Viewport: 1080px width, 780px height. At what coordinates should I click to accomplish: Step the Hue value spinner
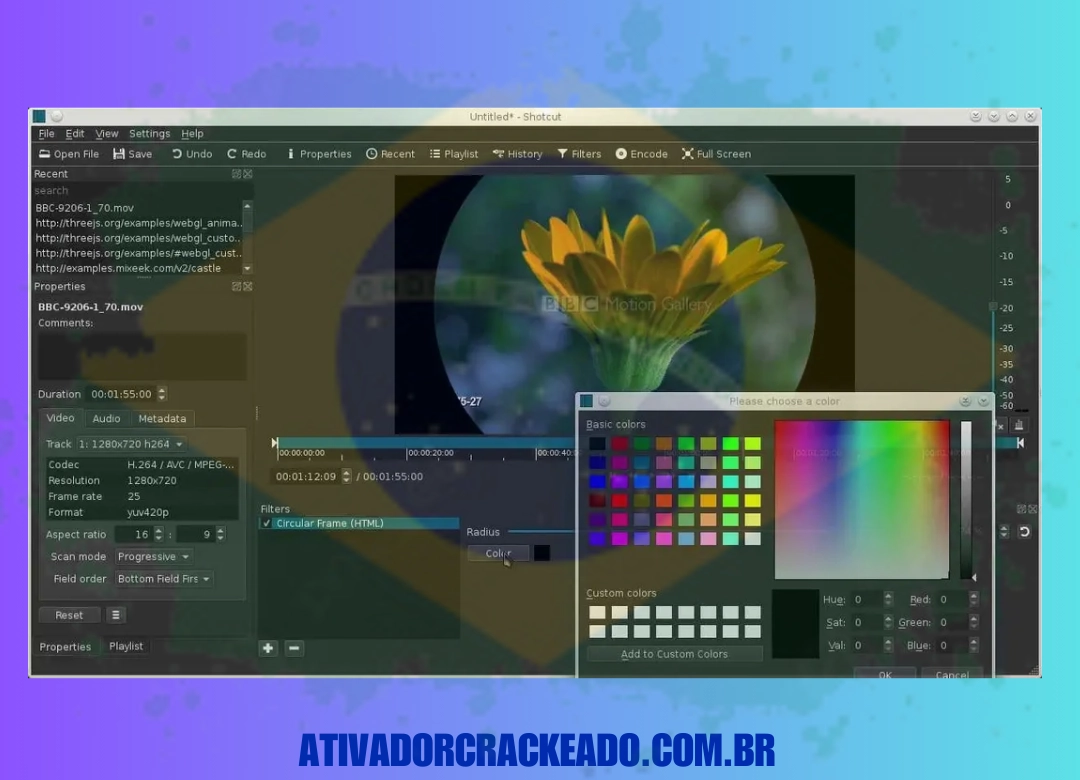(888, 599)
